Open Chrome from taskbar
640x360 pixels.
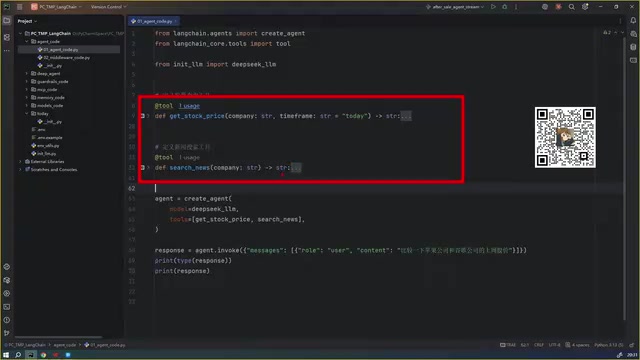pyautogui.click(x=43, y=355)
